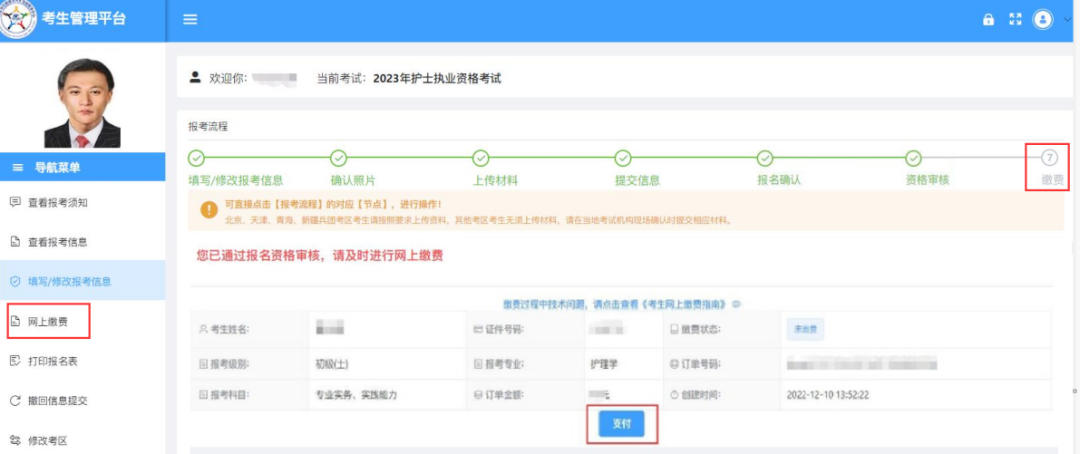Click the lock screen icon
This screenshot has height=454, width=1080.
(x=989, y=20)
